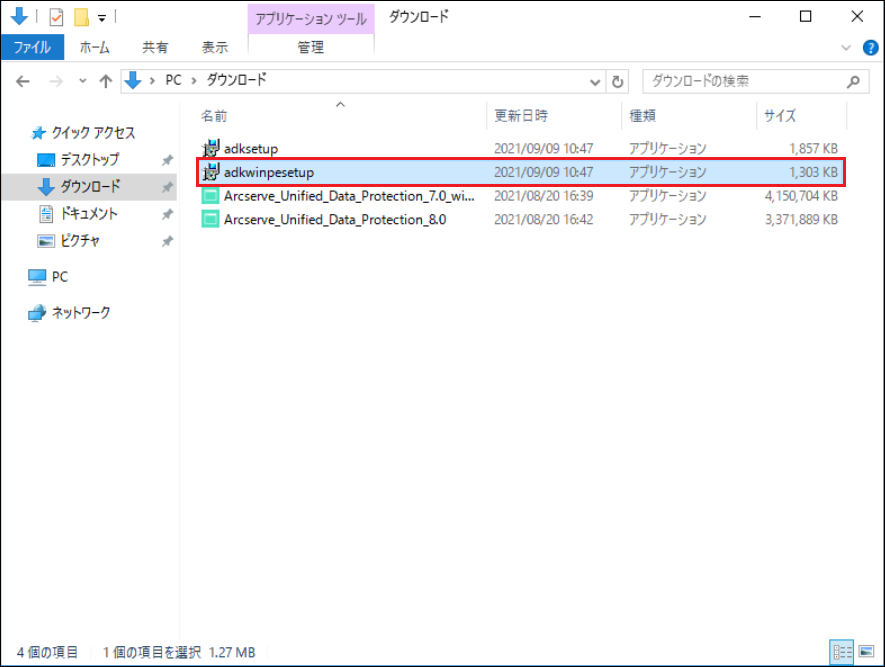Click the download icon in address bar
This screenshot has width=885, height=667.
click(x=133, y=81)
